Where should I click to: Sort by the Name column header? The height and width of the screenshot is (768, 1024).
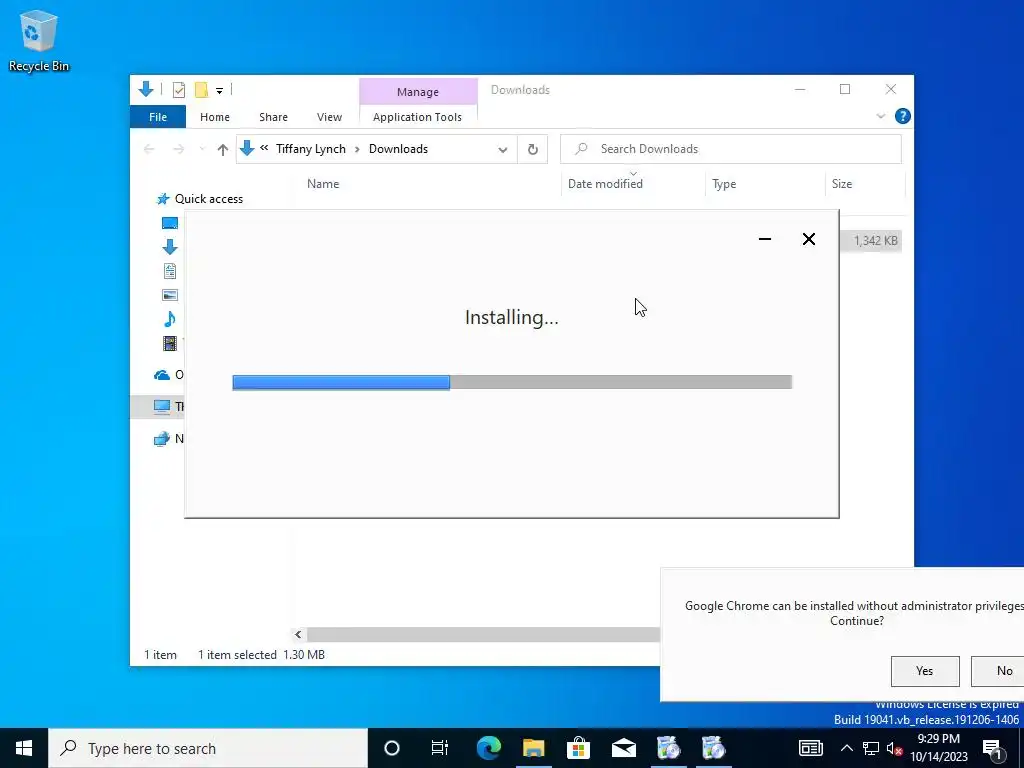click(x=323, y=184)
